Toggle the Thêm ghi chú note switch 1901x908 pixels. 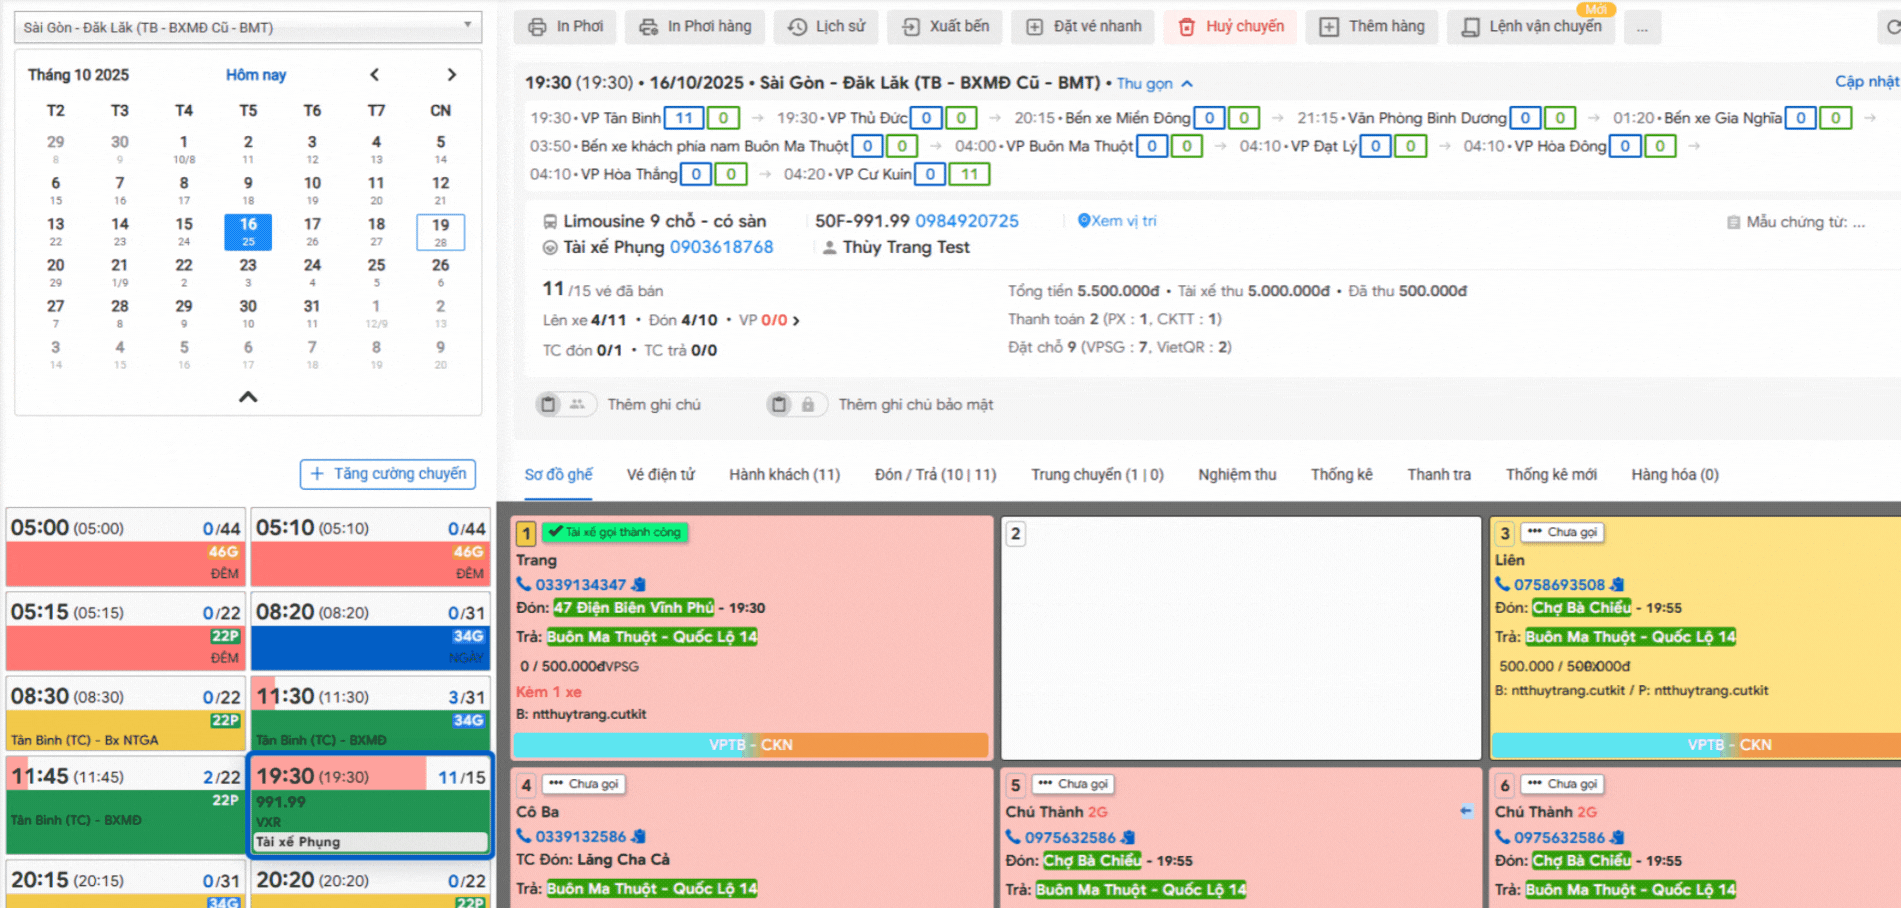click(563, 404)
